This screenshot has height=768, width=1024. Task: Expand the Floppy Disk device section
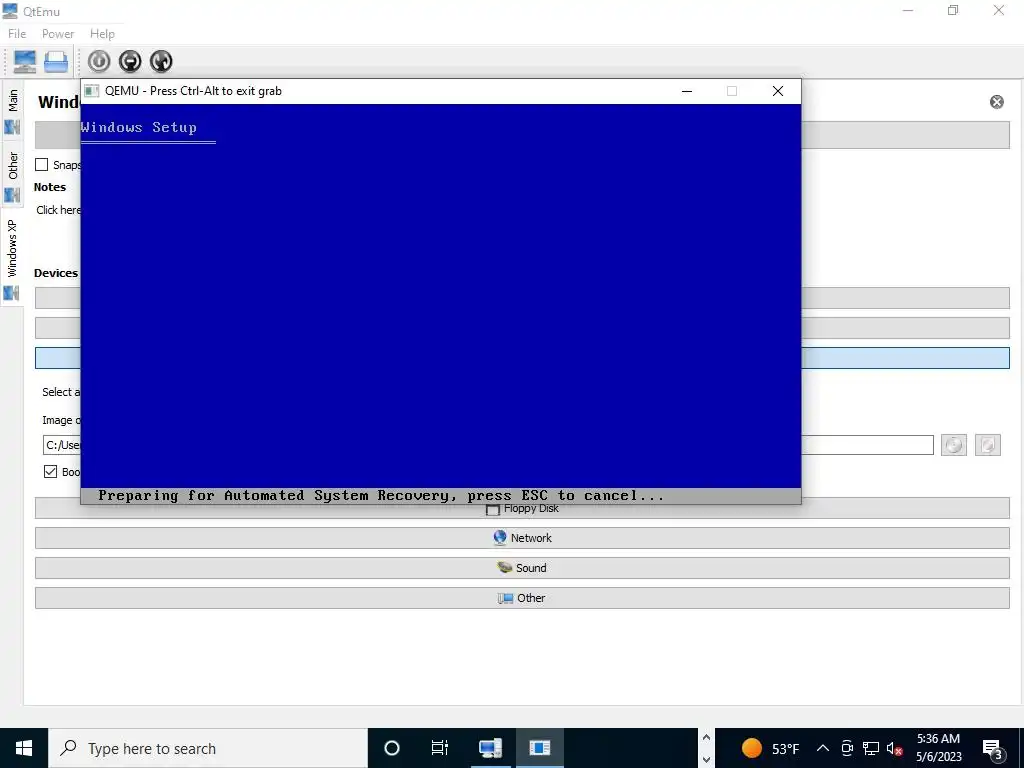522,509
